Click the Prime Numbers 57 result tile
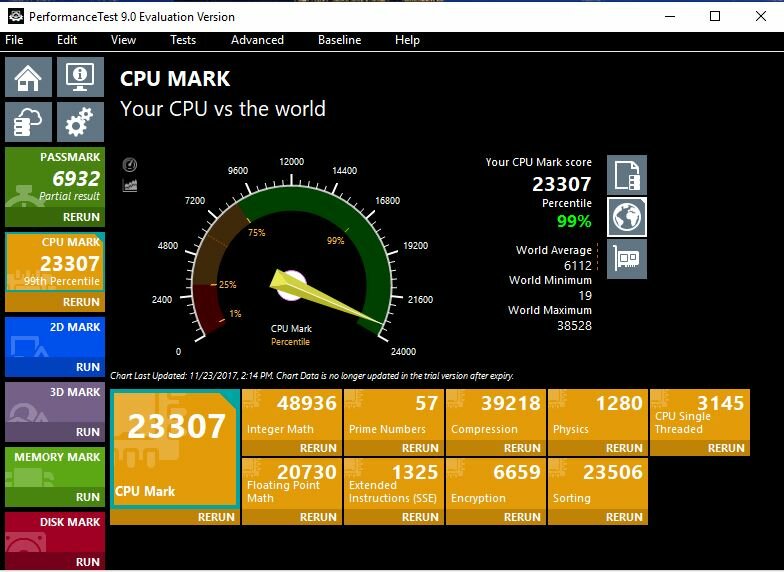Viewport: 784px width, 572px height. pos(394,415)
